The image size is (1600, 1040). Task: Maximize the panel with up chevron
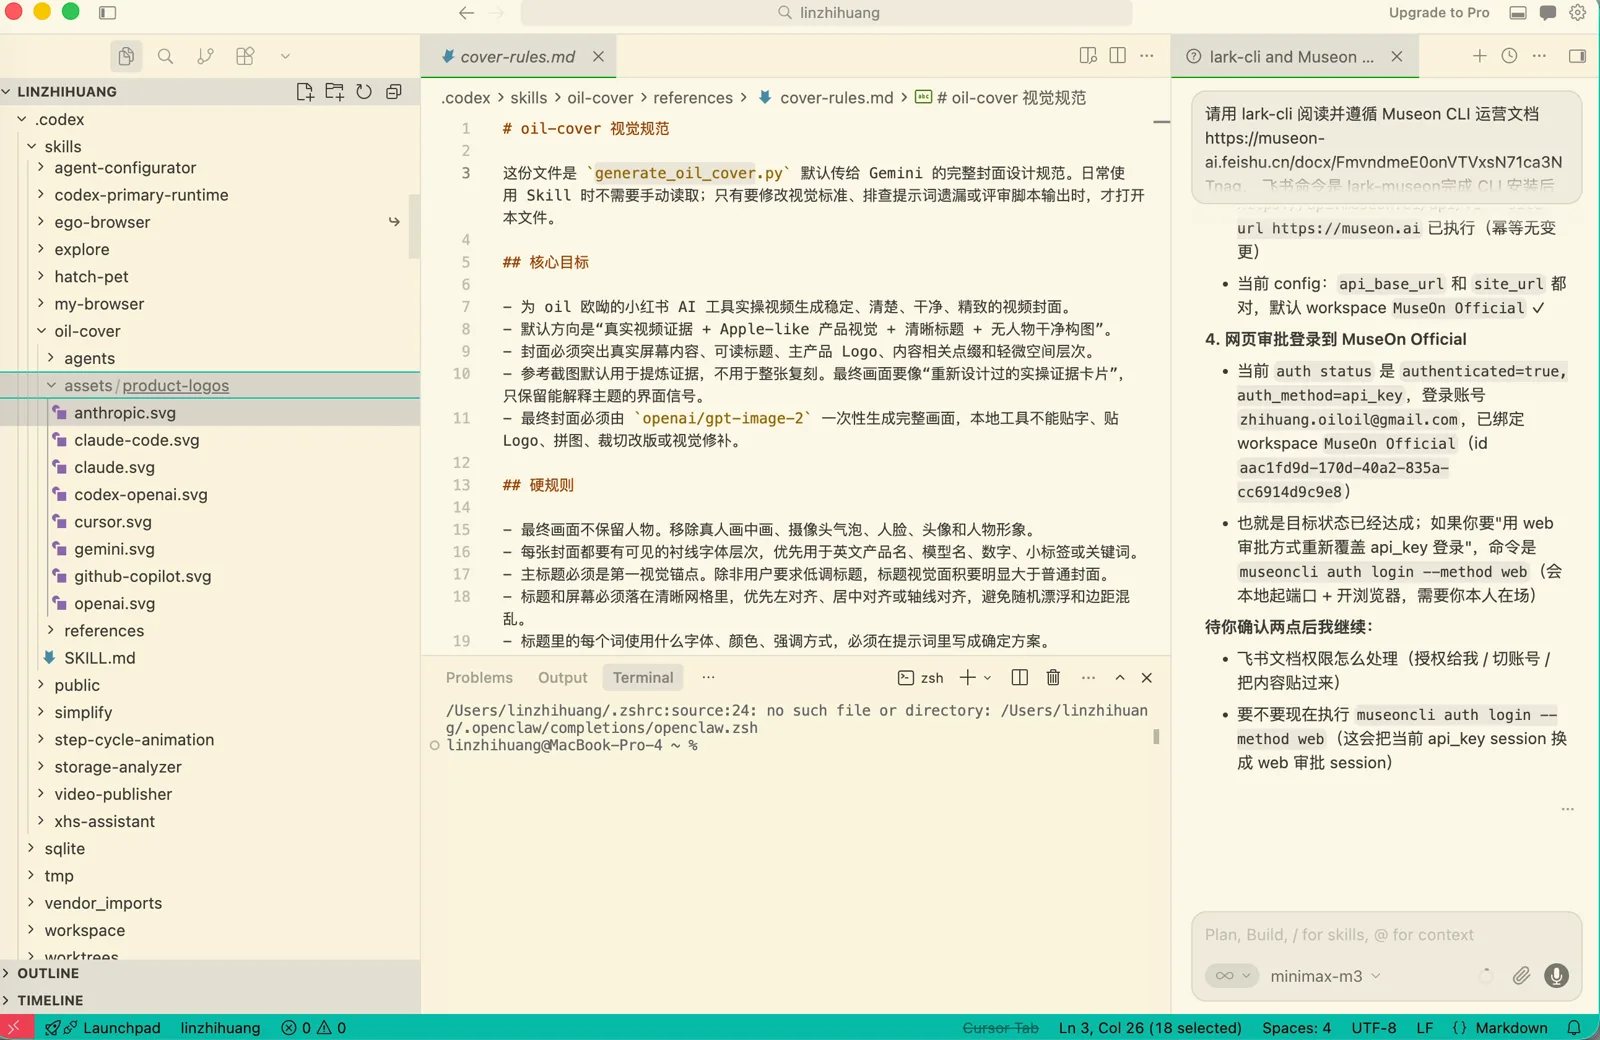click(1120, 678)
